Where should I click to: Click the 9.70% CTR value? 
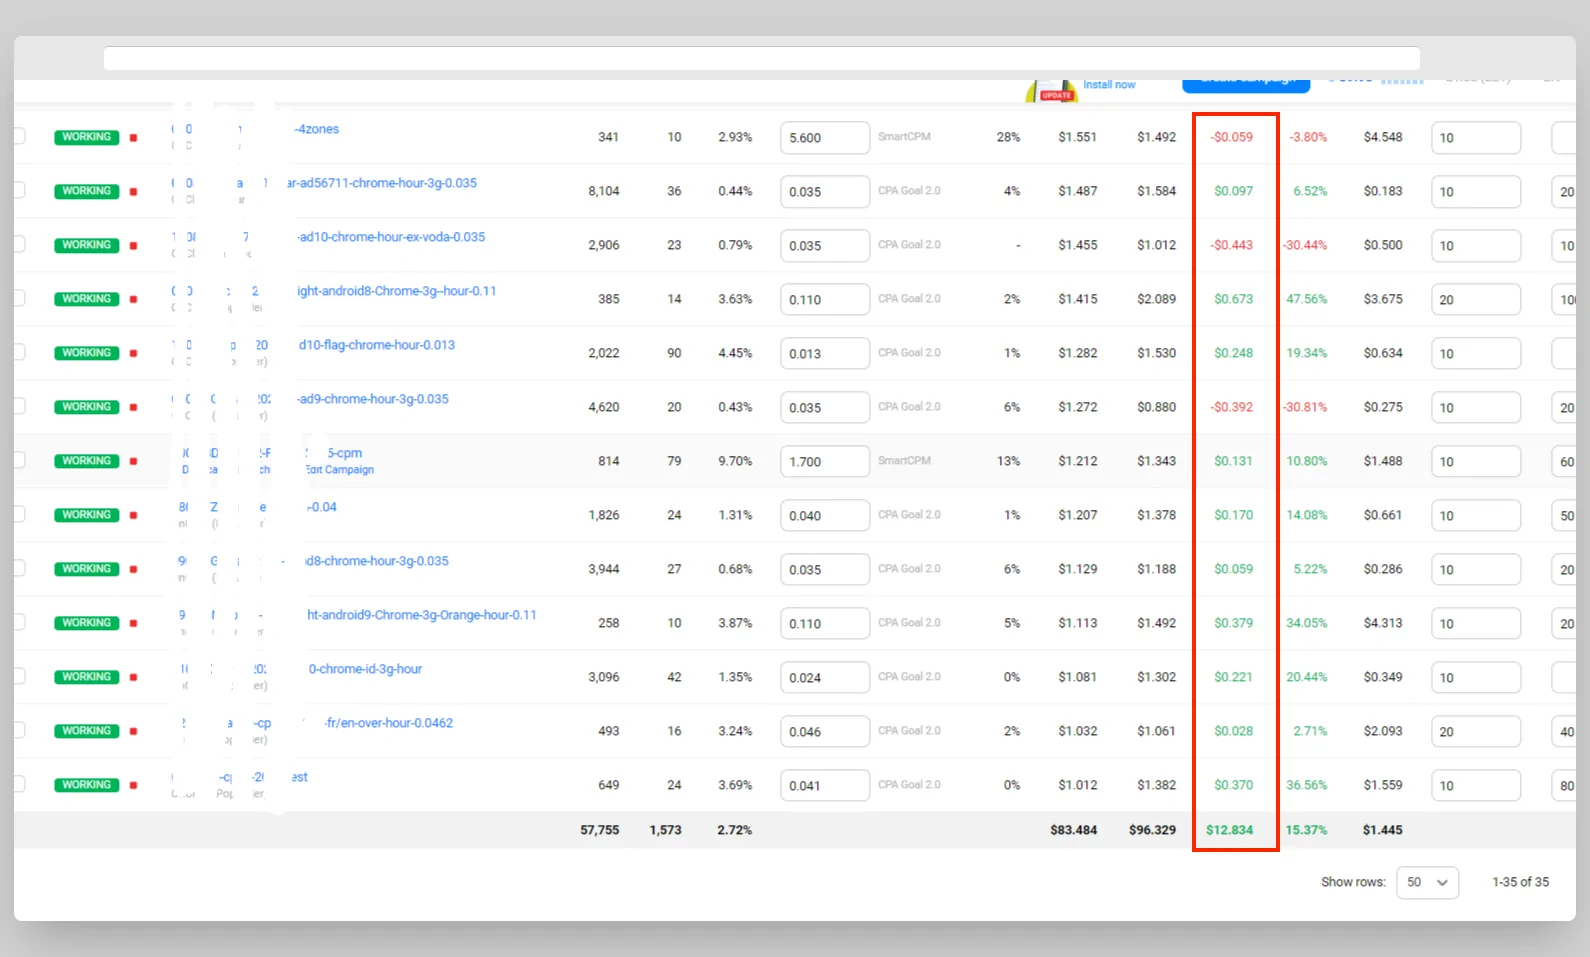point(735,461)
